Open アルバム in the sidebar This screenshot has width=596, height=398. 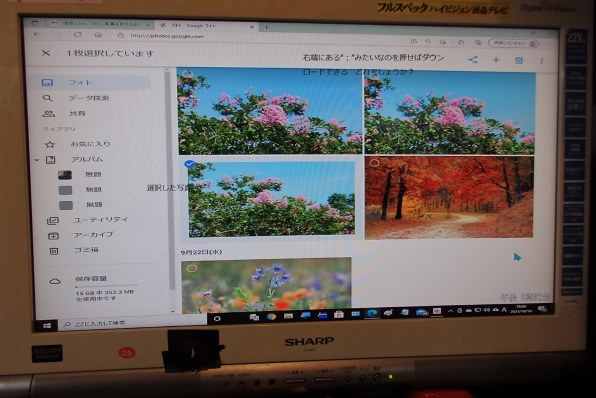tap(87, 159)
